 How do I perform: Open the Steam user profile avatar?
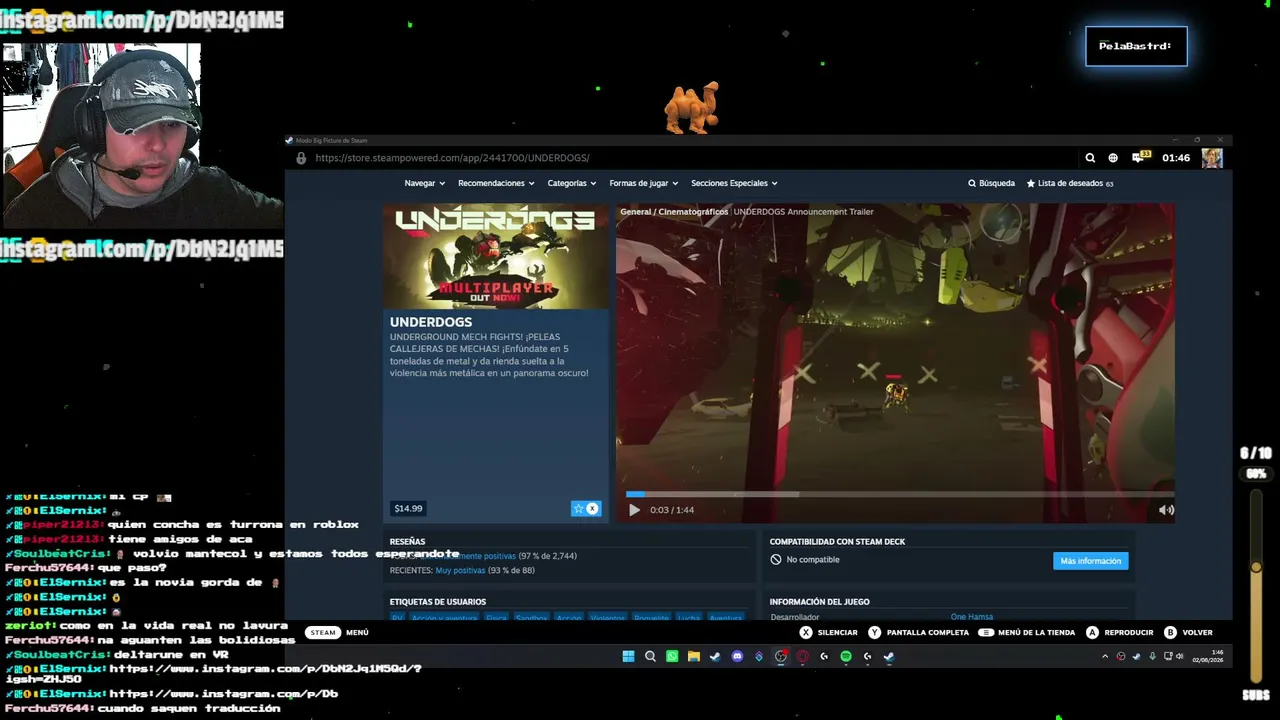click(x=1212, y=158)
